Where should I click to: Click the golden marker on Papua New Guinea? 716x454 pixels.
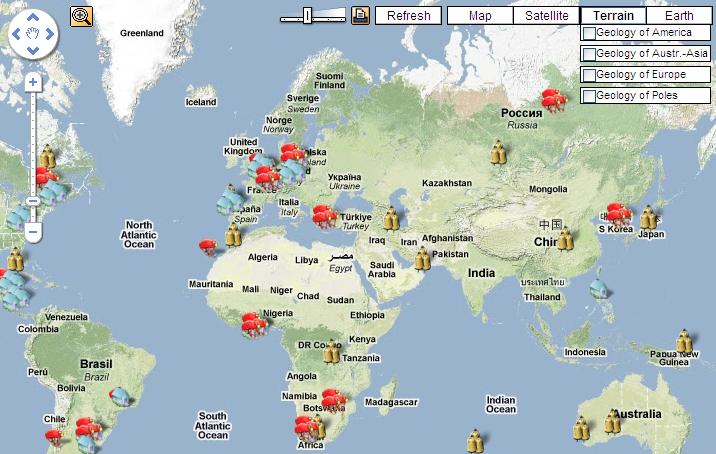pyautogui.click(x=684, y=340)
